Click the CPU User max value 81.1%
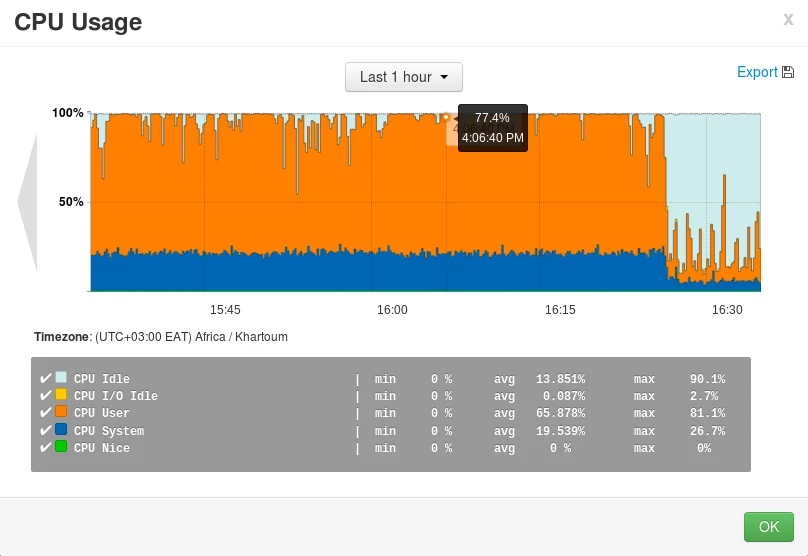The image size is (808, 556). pos(708,413)
